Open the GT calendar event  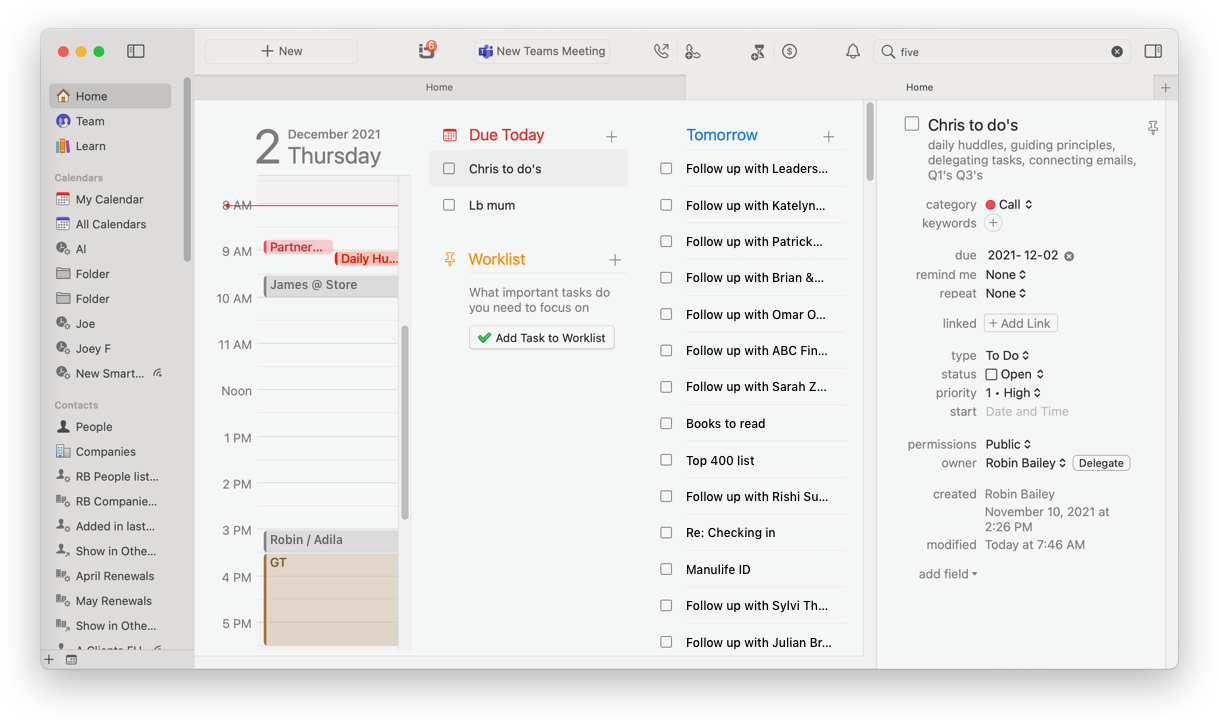click(x=331, y=600)
